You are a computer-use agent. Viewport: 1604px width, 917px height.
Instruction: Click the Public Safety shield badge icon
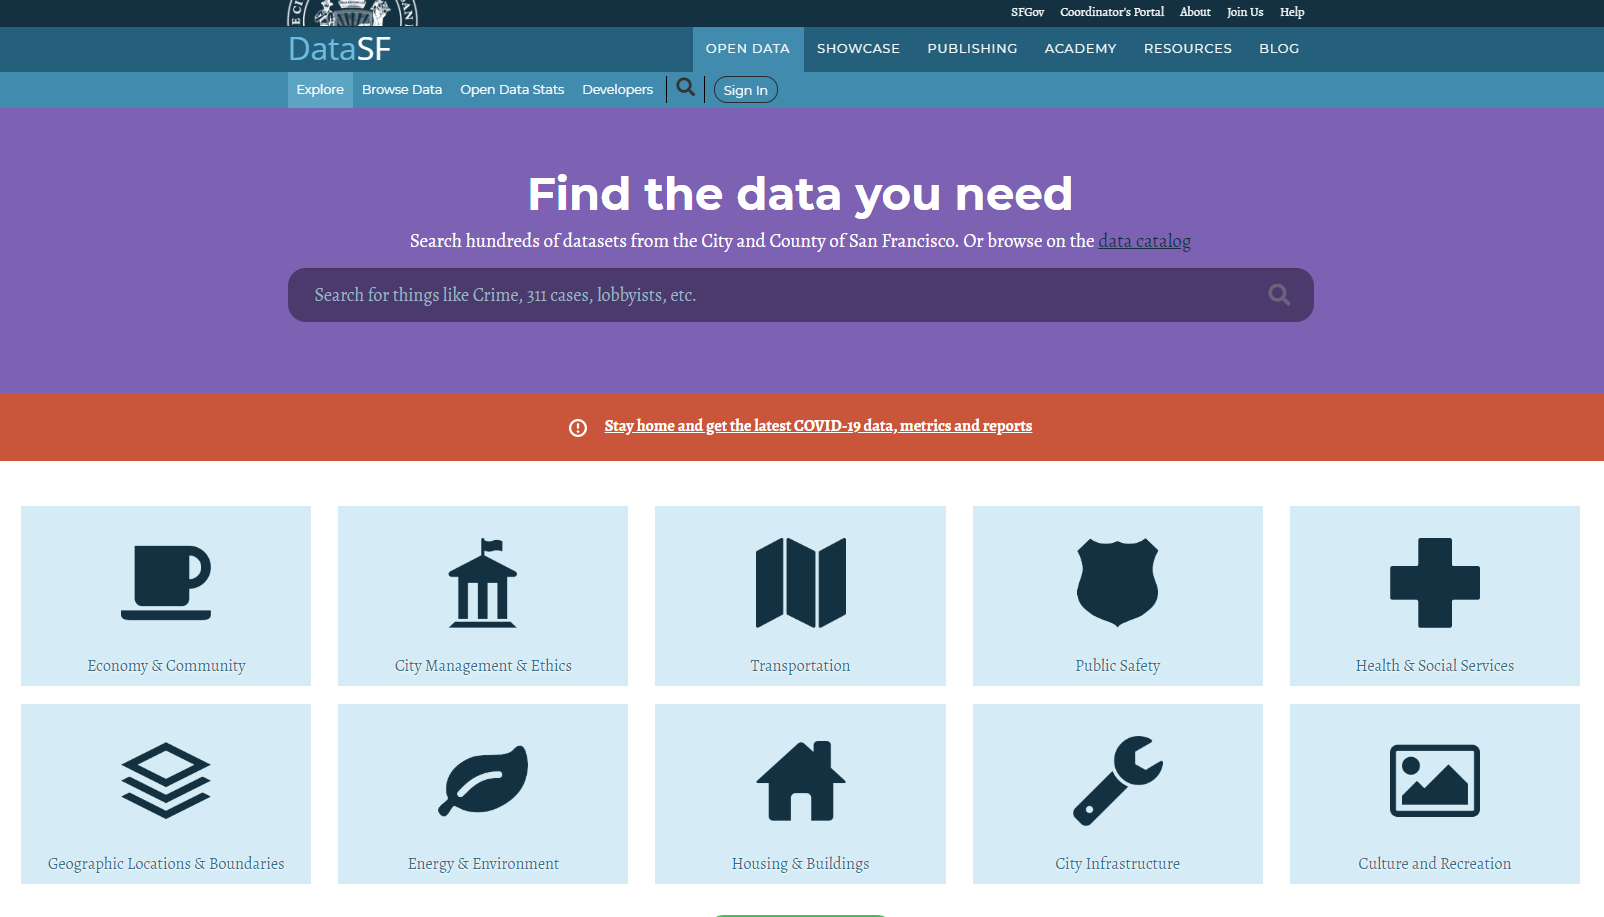pyautogui.click(x=1117, y=583)
